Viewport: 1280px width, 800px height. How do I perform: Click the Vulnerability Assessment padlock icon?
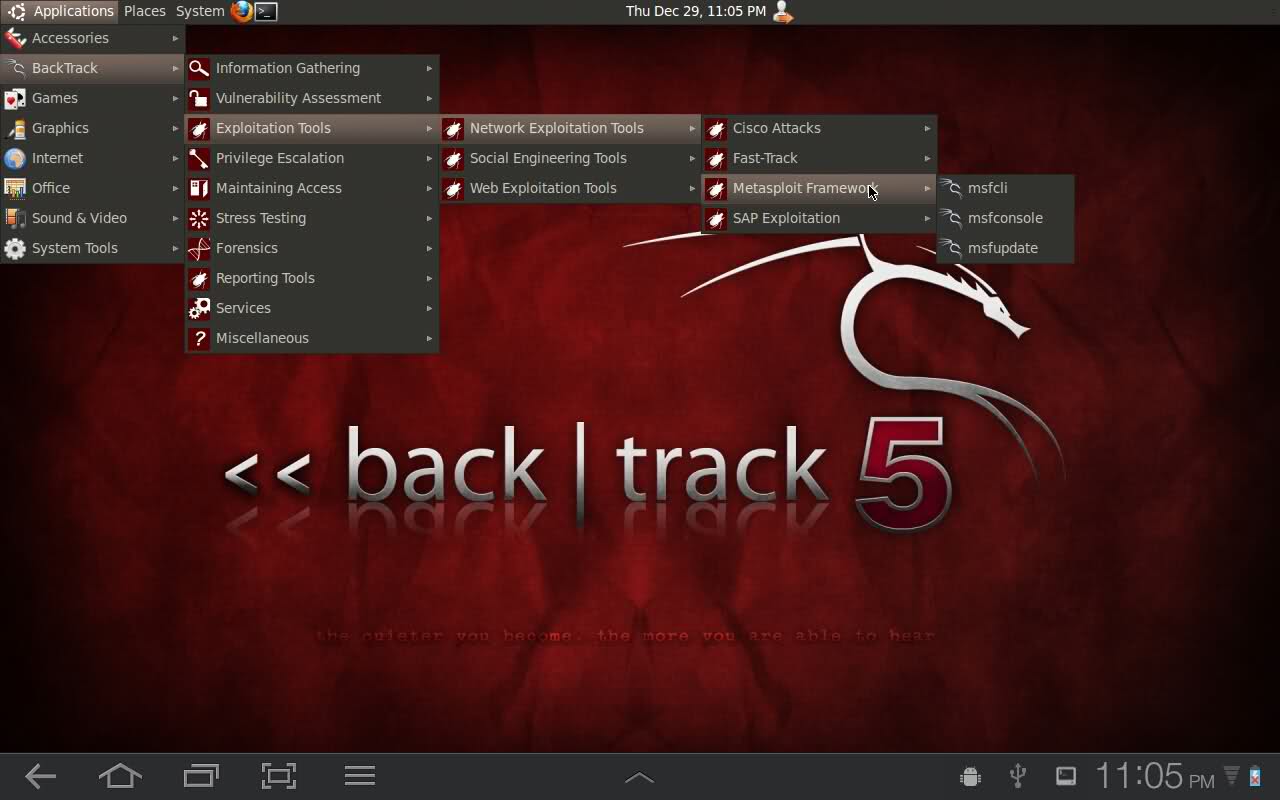(199, 98)
